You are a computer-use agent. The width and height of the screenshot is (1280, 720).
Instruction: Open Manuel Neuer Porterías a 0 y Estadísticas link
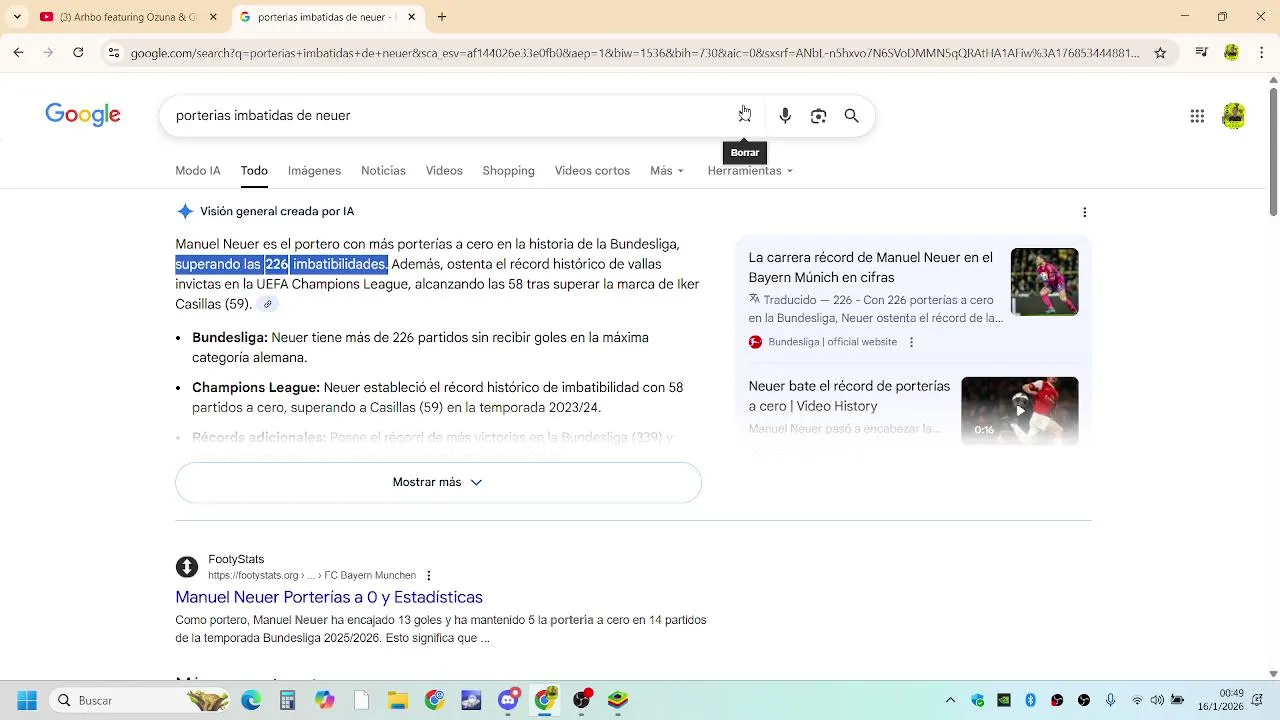click(329, 597)
